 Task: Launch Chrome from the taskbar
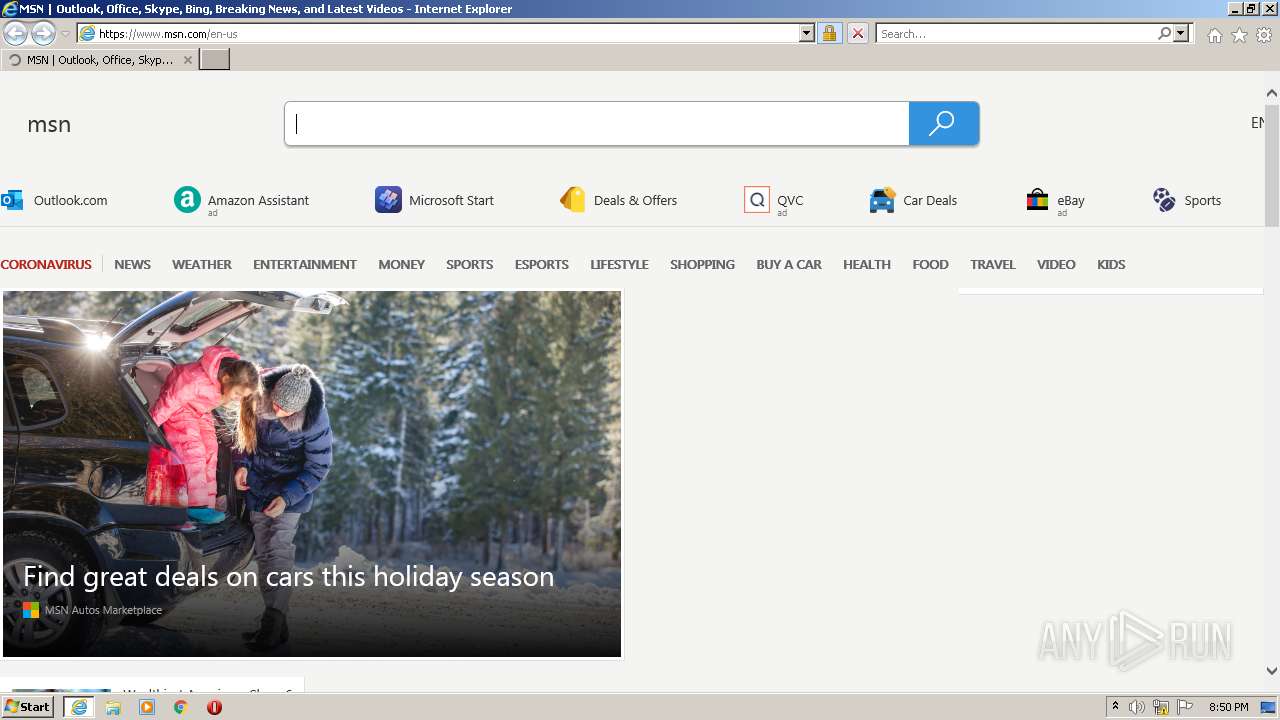pyautogui.click(x=181, y=707)
